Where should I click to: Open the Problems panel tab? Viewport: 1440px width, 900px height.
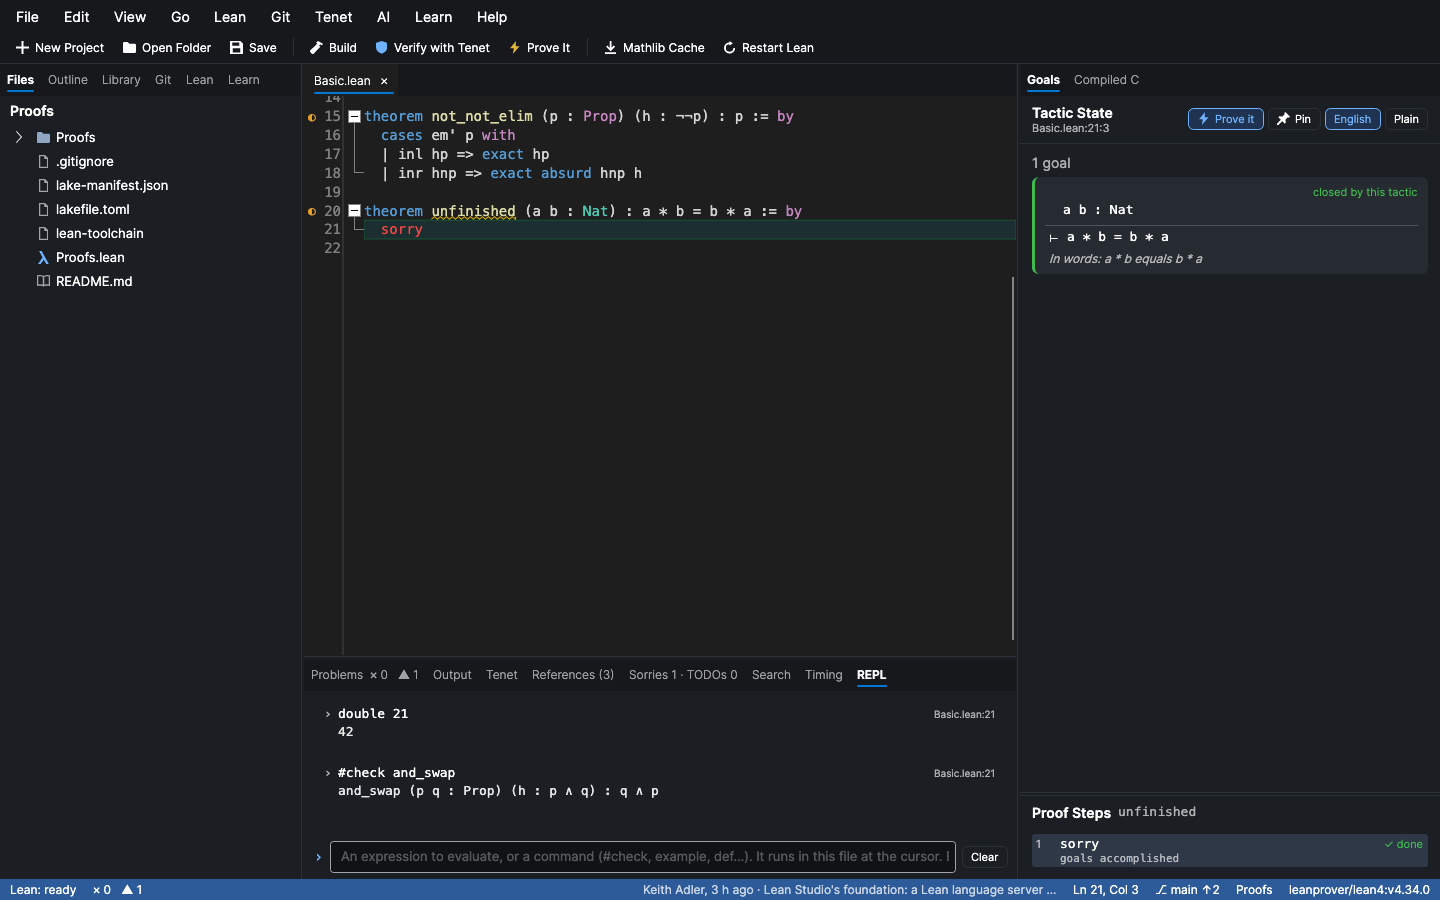pos(337,675)
